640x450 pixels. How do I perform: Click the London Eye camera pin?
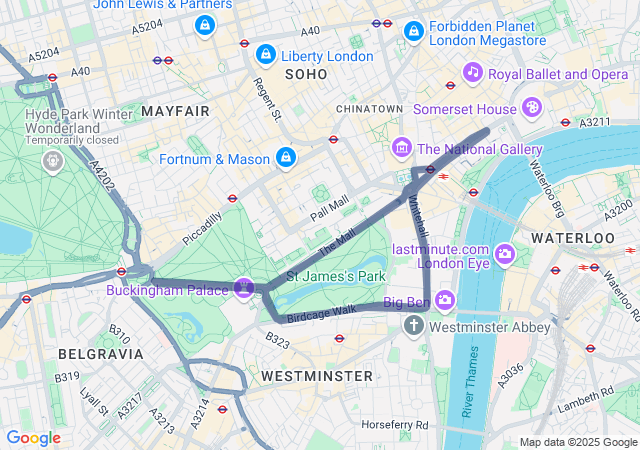coord(505,254)
